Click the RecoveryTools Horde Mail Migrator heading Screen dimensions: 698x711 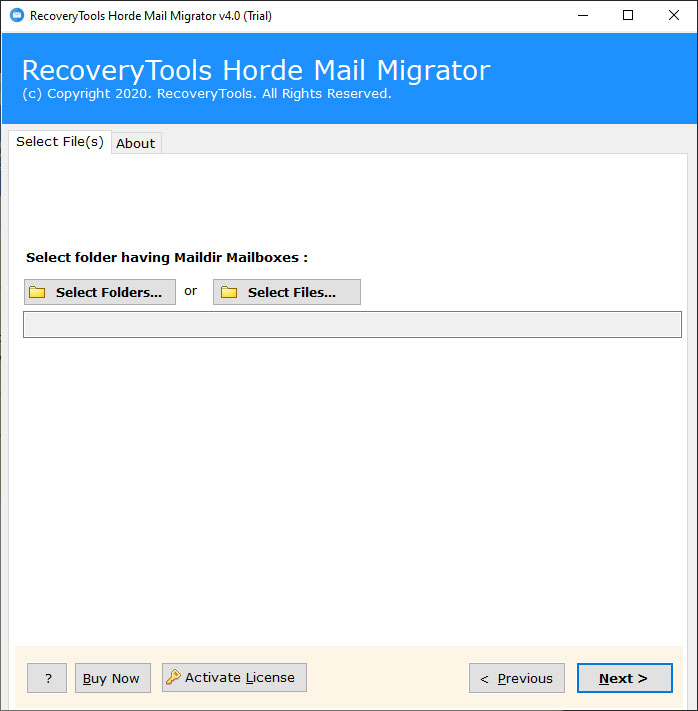tap(256, 70)
